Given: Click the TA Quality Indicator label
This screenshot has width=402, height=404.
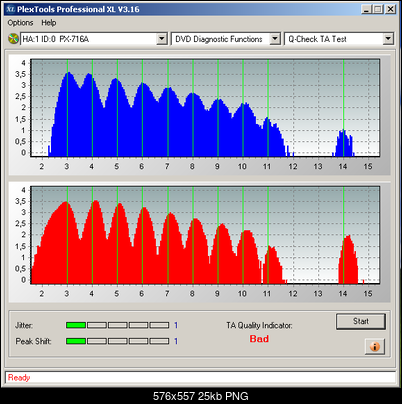Looking at the screenshot, I should (259, 325).
